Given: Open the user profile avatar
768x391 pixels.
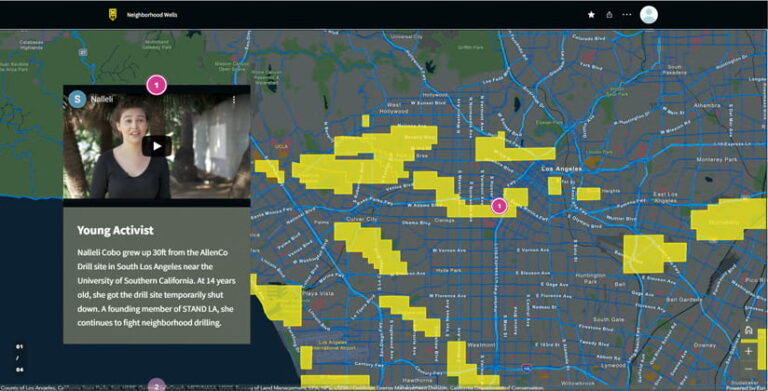Looking at the screenshot, I should pyautogui.click(x=648, y=15).
